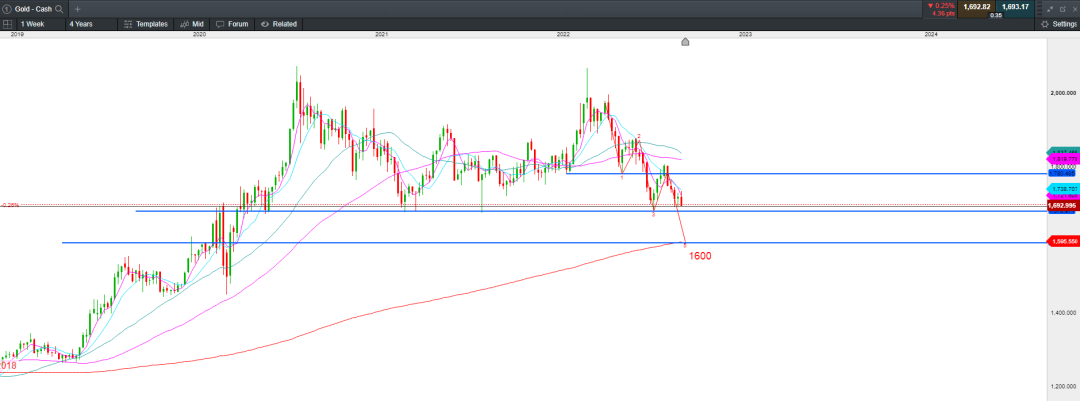Click the 2,000.000 price axis label

pyautogui.click(x=1063, y=92)
